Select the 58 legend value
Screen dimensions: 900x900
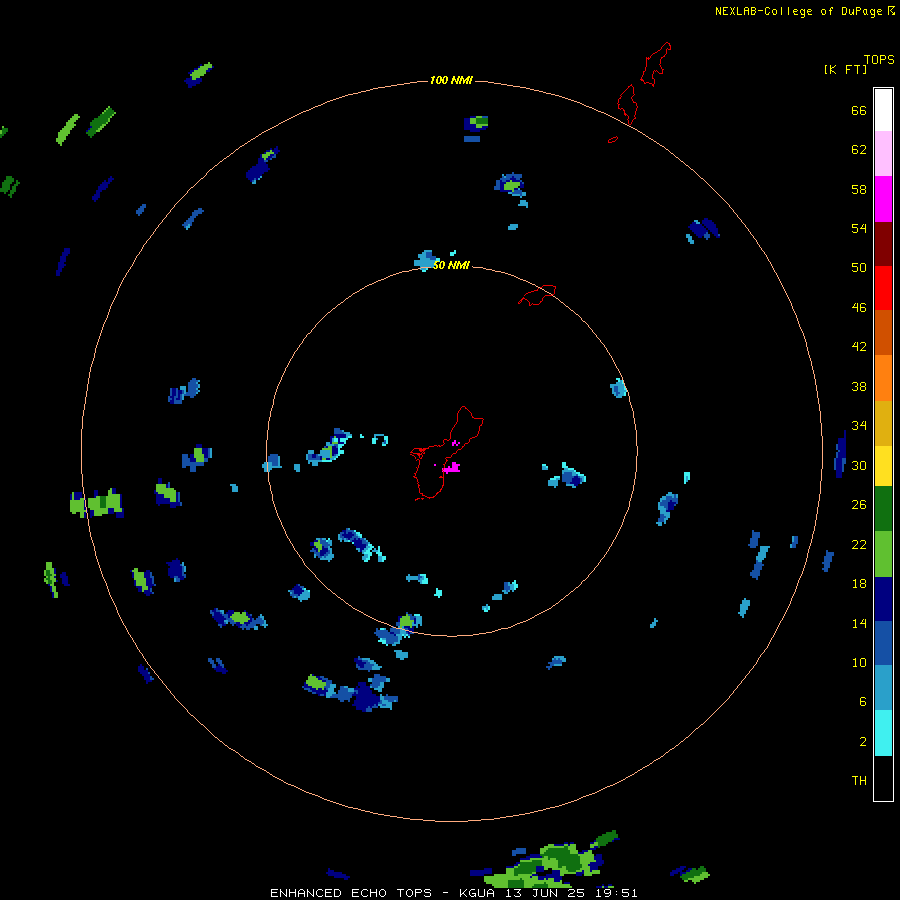point(859,189)
